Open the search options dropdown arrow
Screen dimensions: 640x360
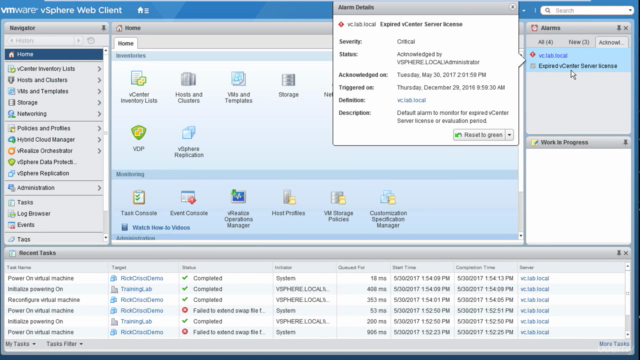pyautogui.click(x=630, y=10)
